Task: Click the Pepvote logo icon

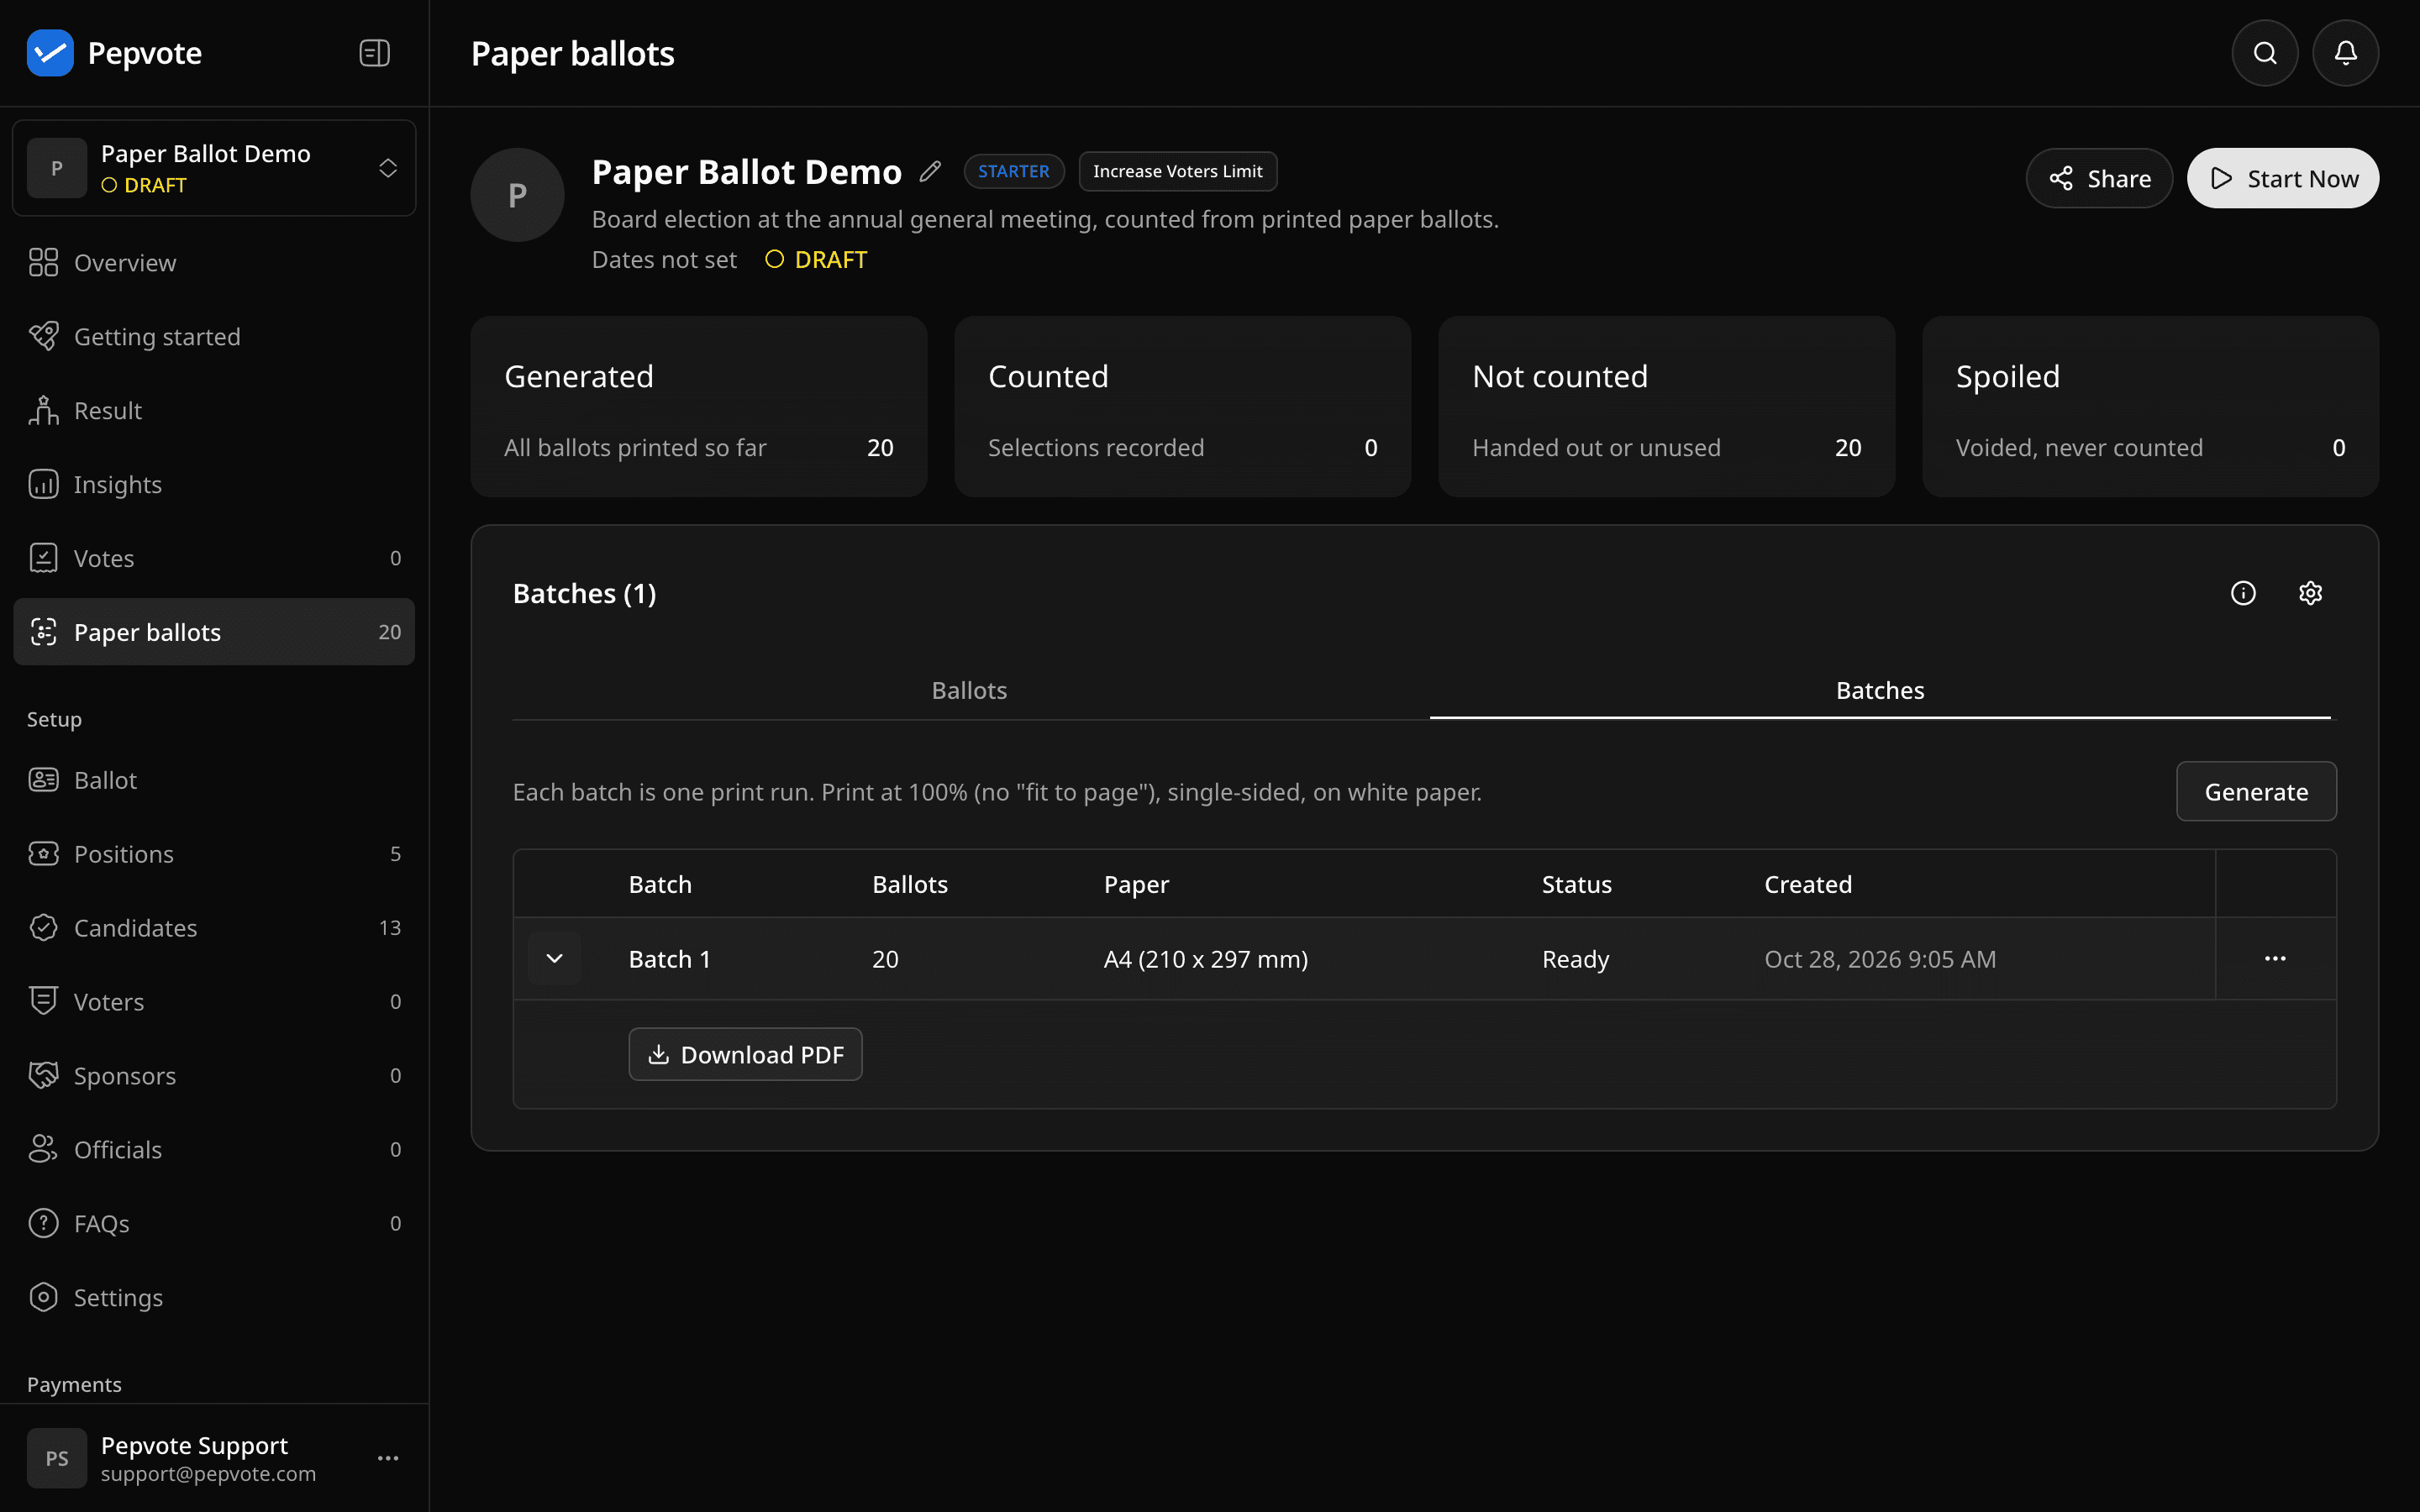Action: [50, 53]
